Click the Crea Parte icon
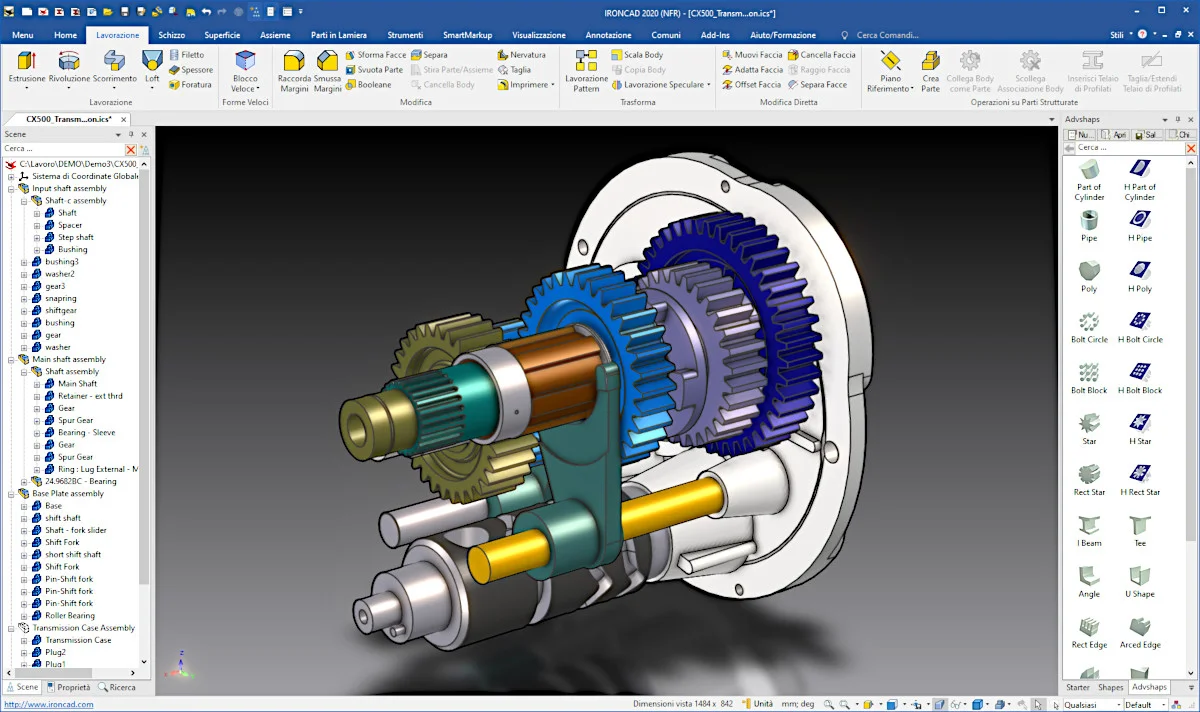Screen dimensions: 1200x712 coord(930,70)
